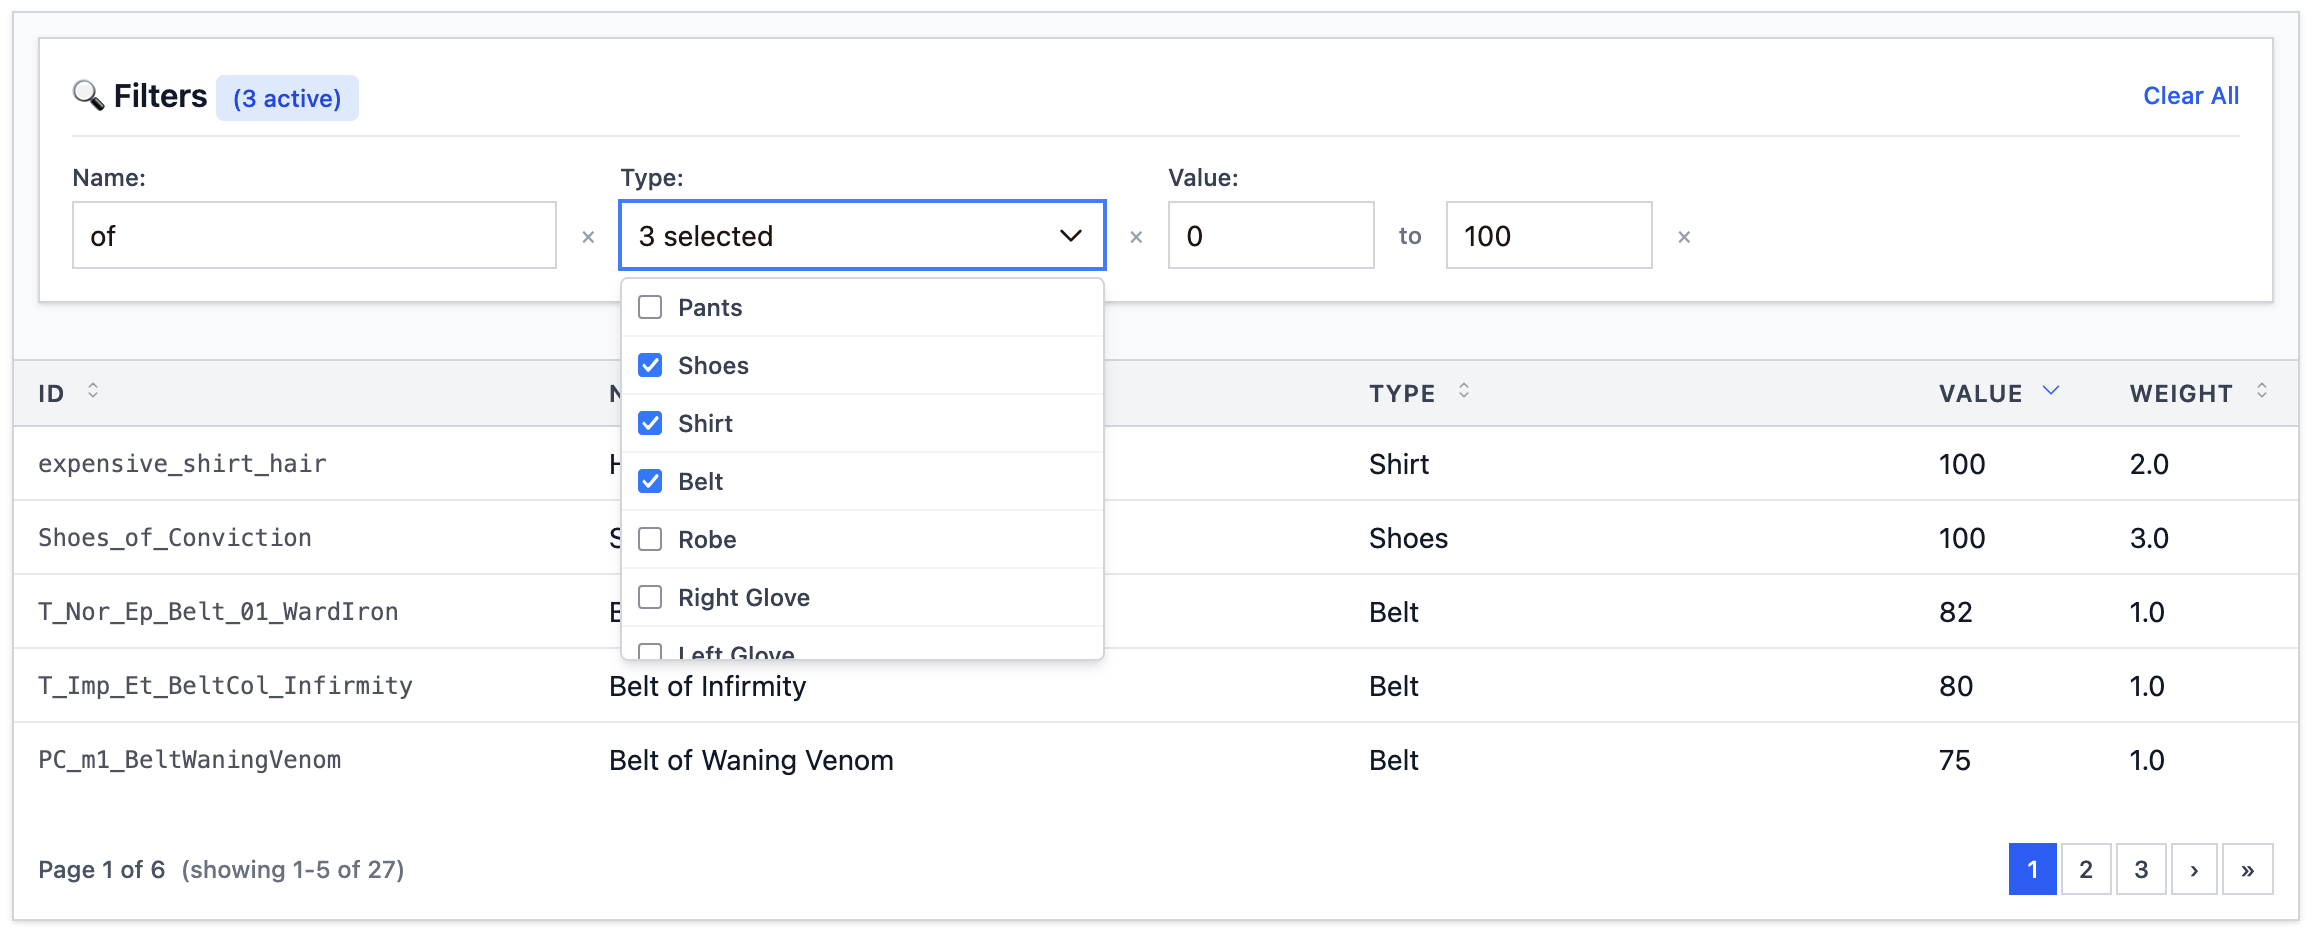Click the magnifying glass Filters icon
Screen dimensions: 2312x936
tap(88, 96)
